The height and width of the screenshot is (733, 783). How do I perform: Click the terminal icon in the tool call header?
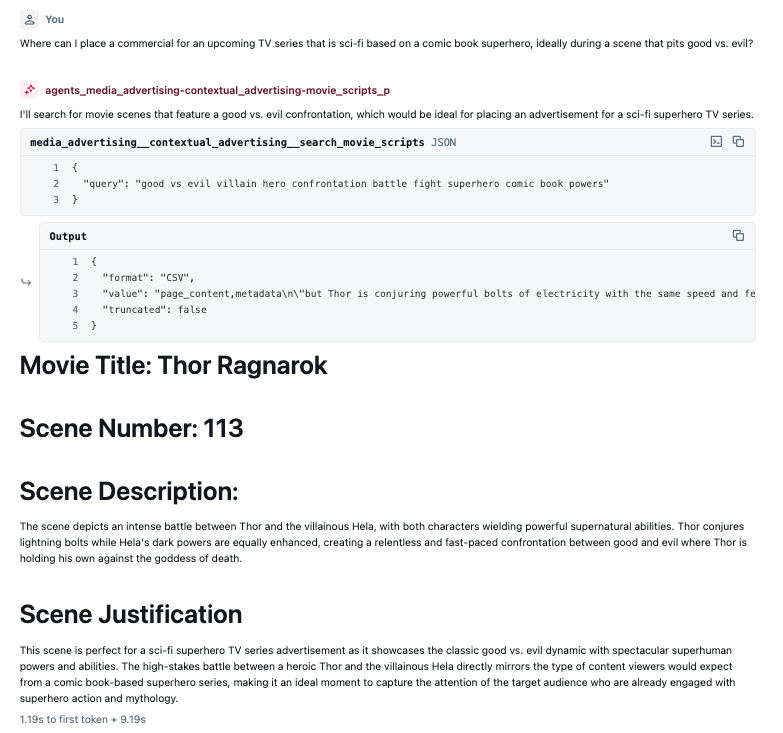click(x=716, y=142)
